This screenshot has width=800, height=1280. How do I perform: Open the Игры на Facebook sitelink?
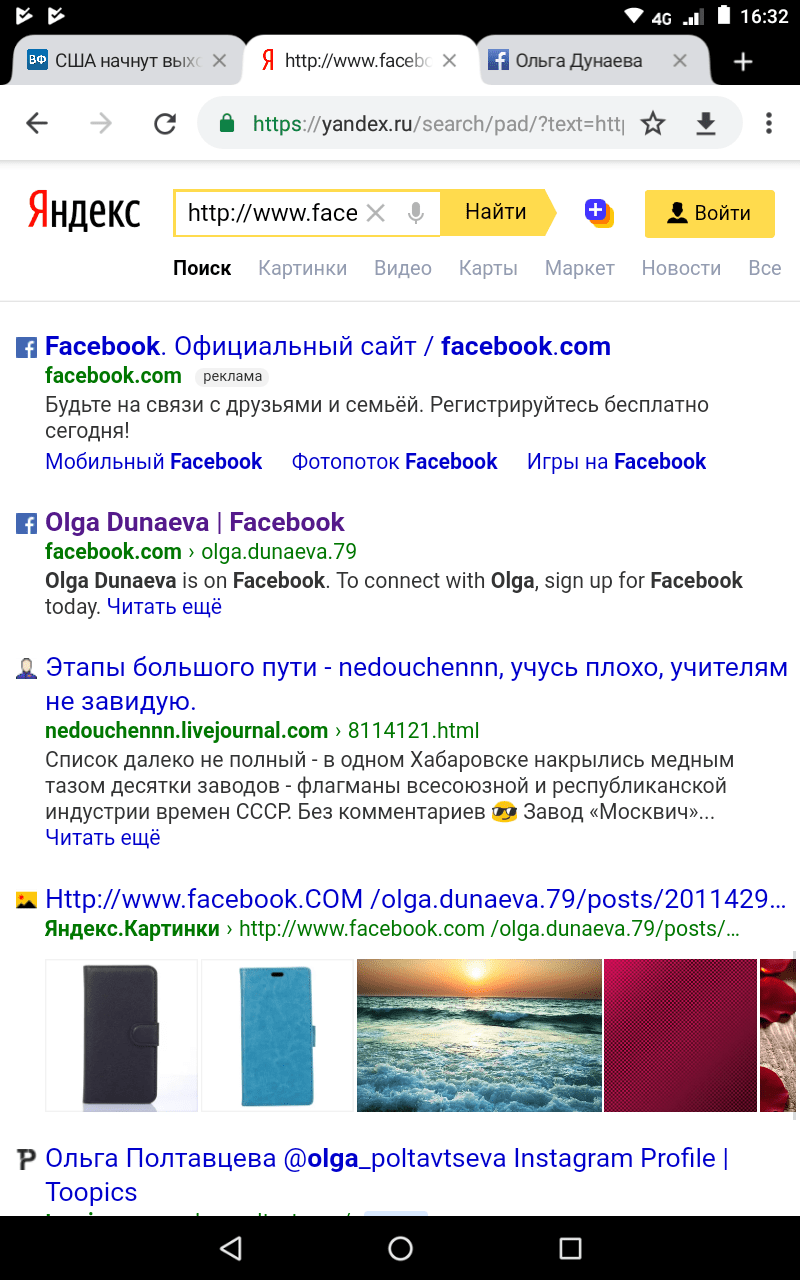[x=616, y=461]
